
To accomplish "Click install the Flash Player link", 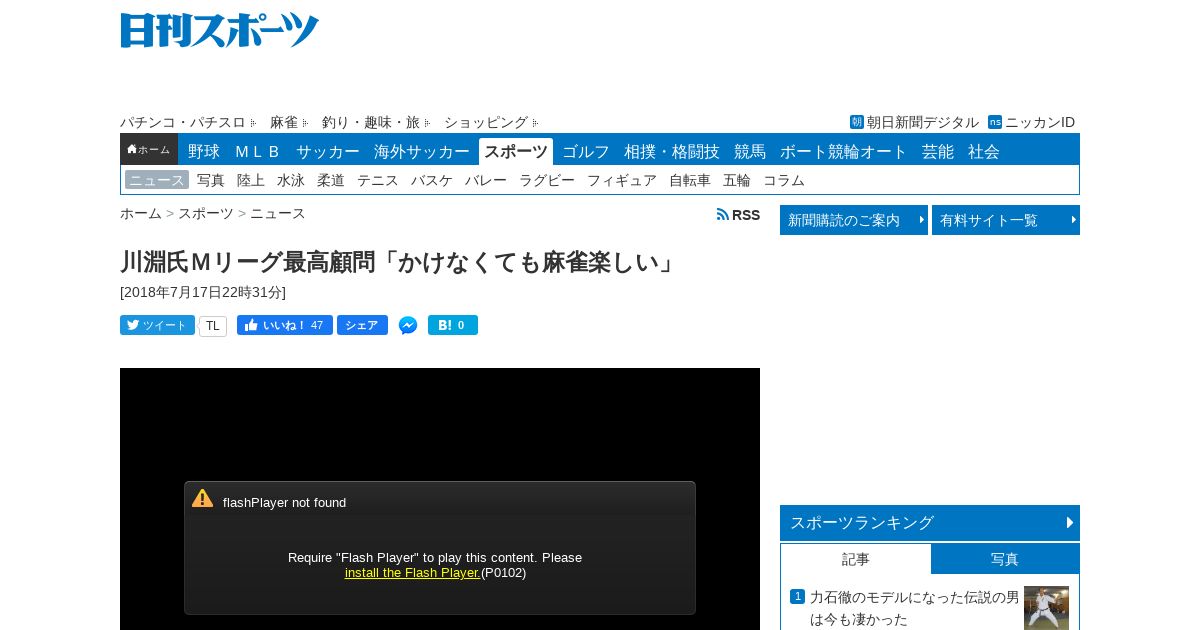I will pos(412,573).
